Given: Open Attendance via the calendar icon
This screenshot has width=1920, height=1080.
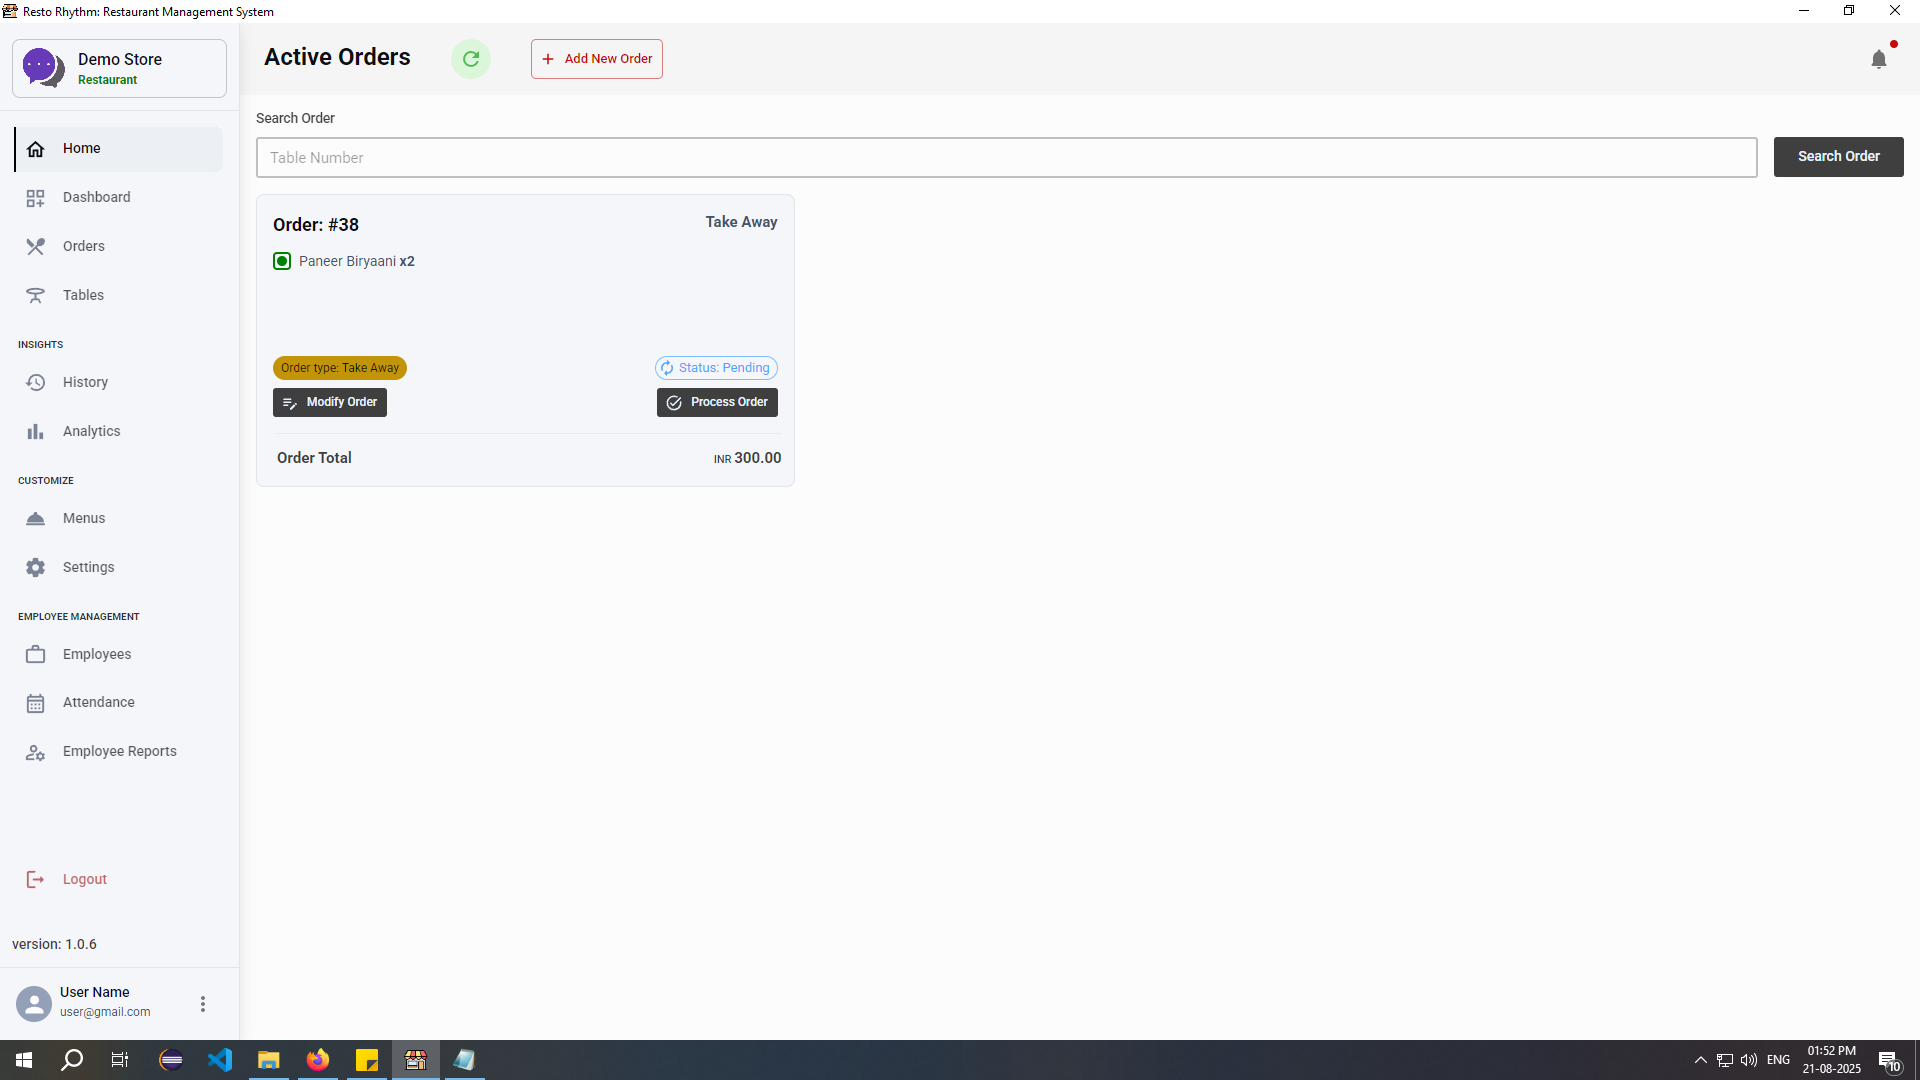Looking at the screenshot, I should (x=36, y=702).
